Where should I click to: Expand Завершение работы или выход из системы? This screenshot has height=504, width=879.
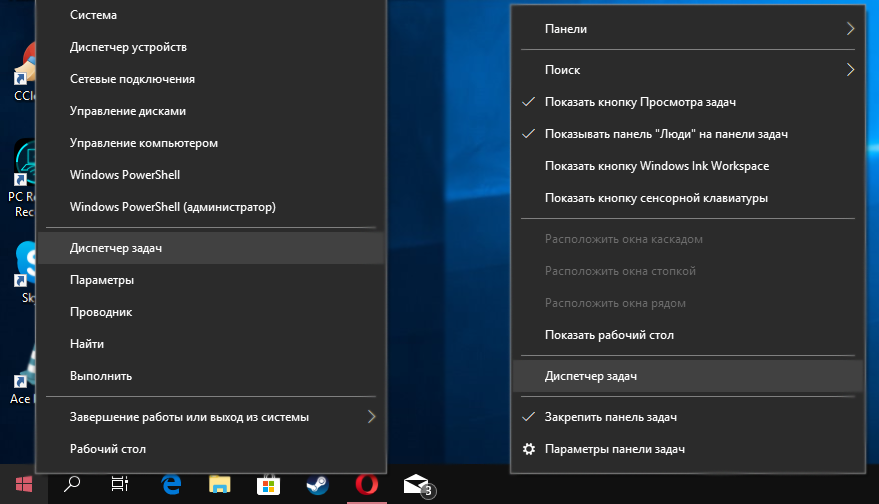[x=211, y=417]
